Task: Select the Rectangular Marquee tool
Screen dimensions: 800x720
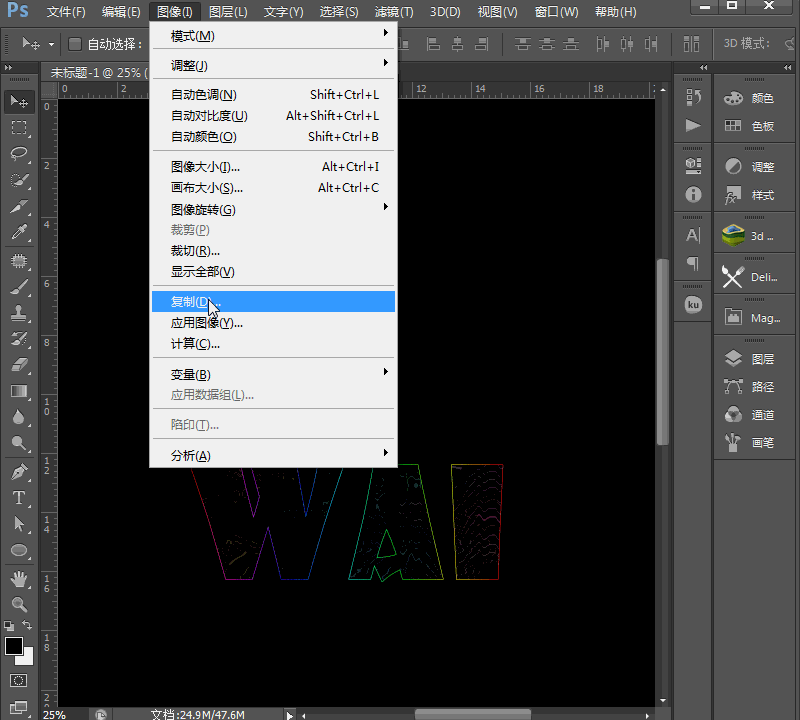Action: coord(19,127)
